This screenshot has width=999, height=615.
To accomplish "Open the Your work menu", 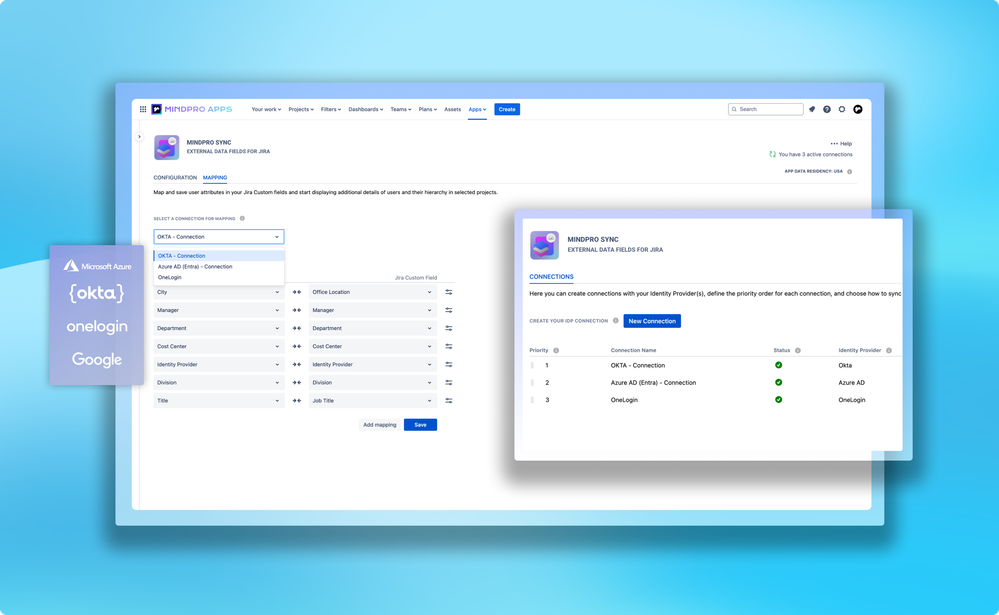I will pos(266,109).
